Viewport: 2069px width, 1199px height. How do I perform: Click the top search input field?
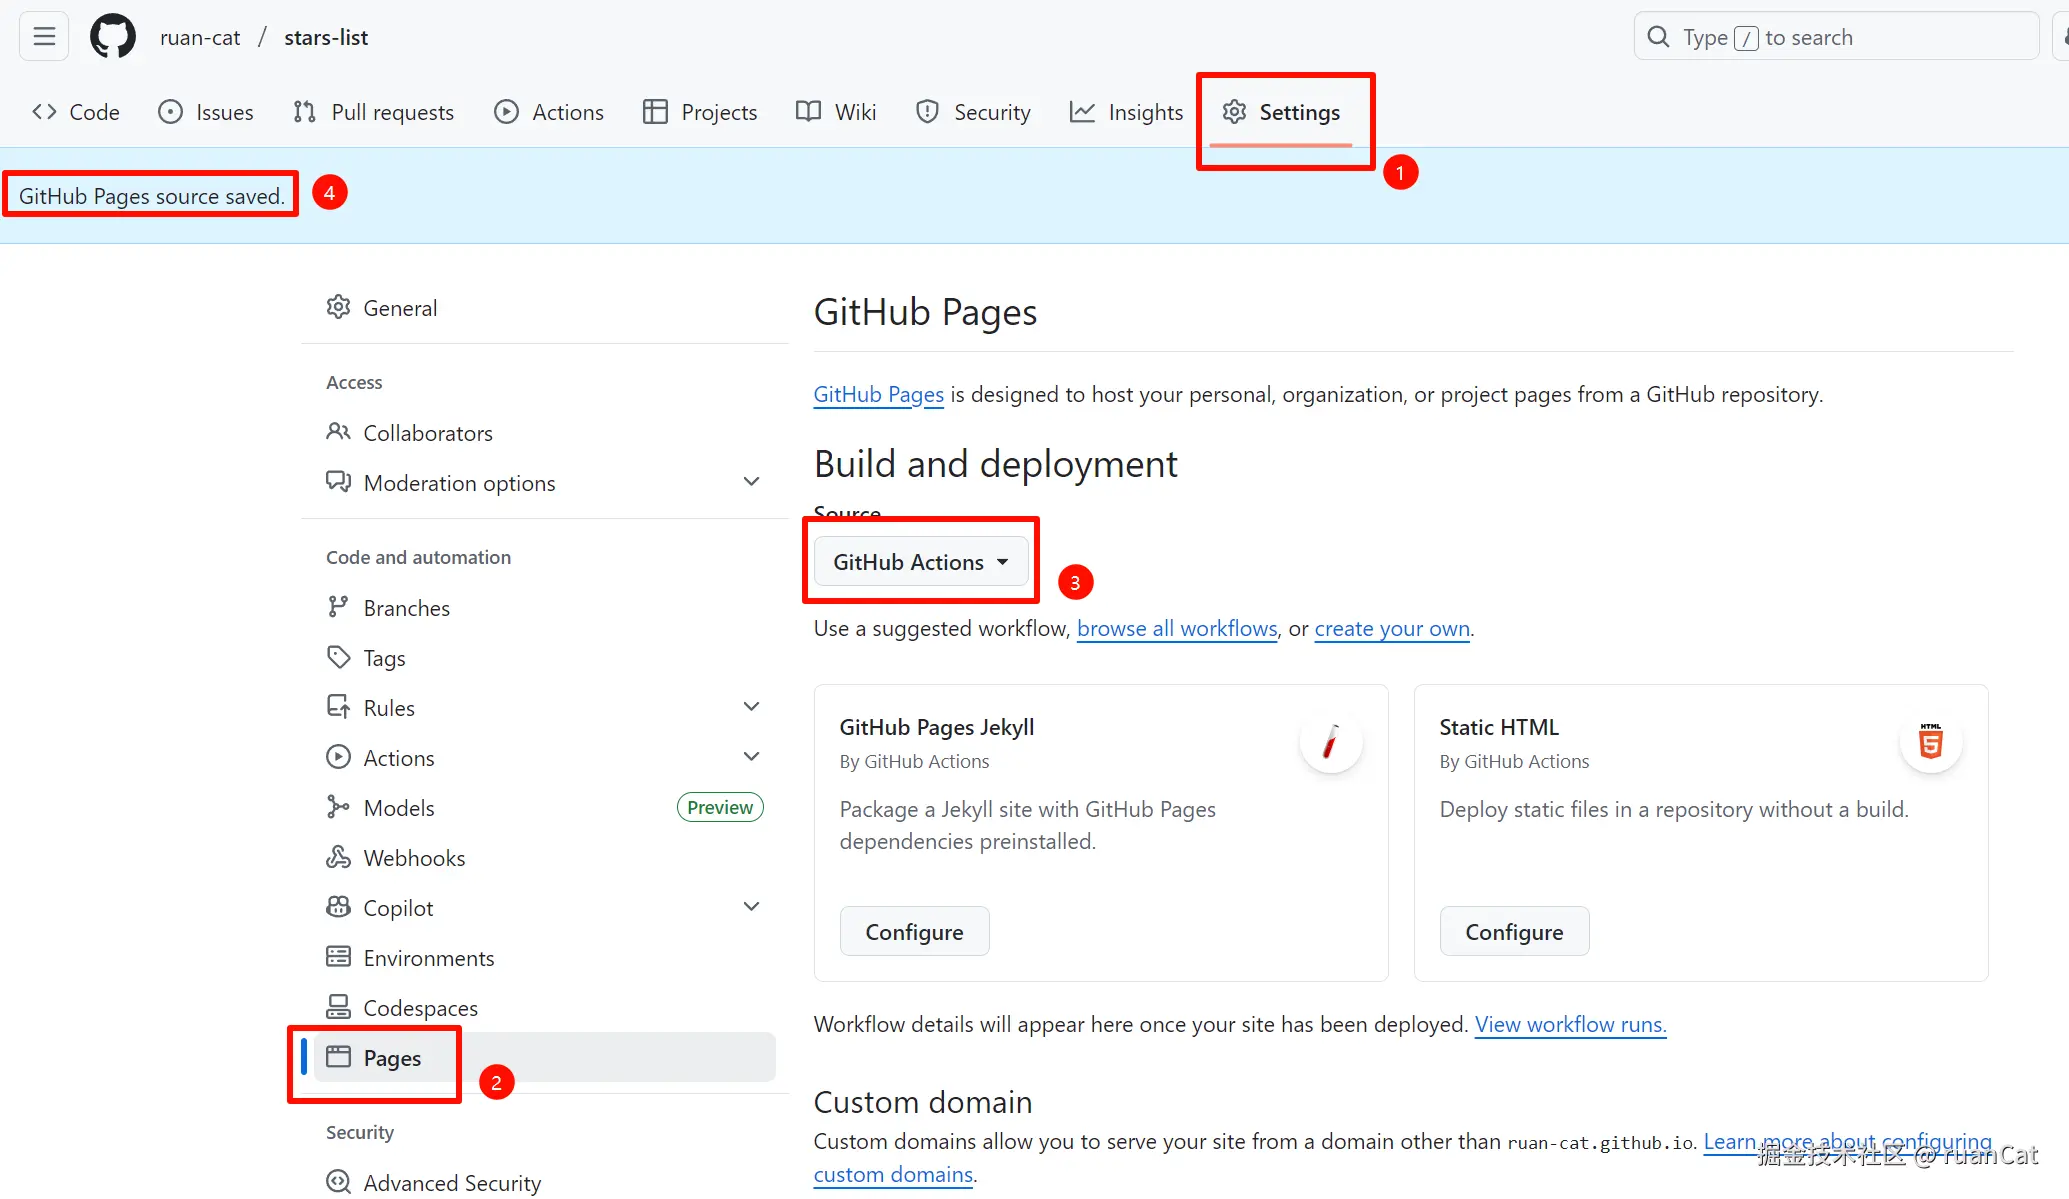[x=1835, y=37]
